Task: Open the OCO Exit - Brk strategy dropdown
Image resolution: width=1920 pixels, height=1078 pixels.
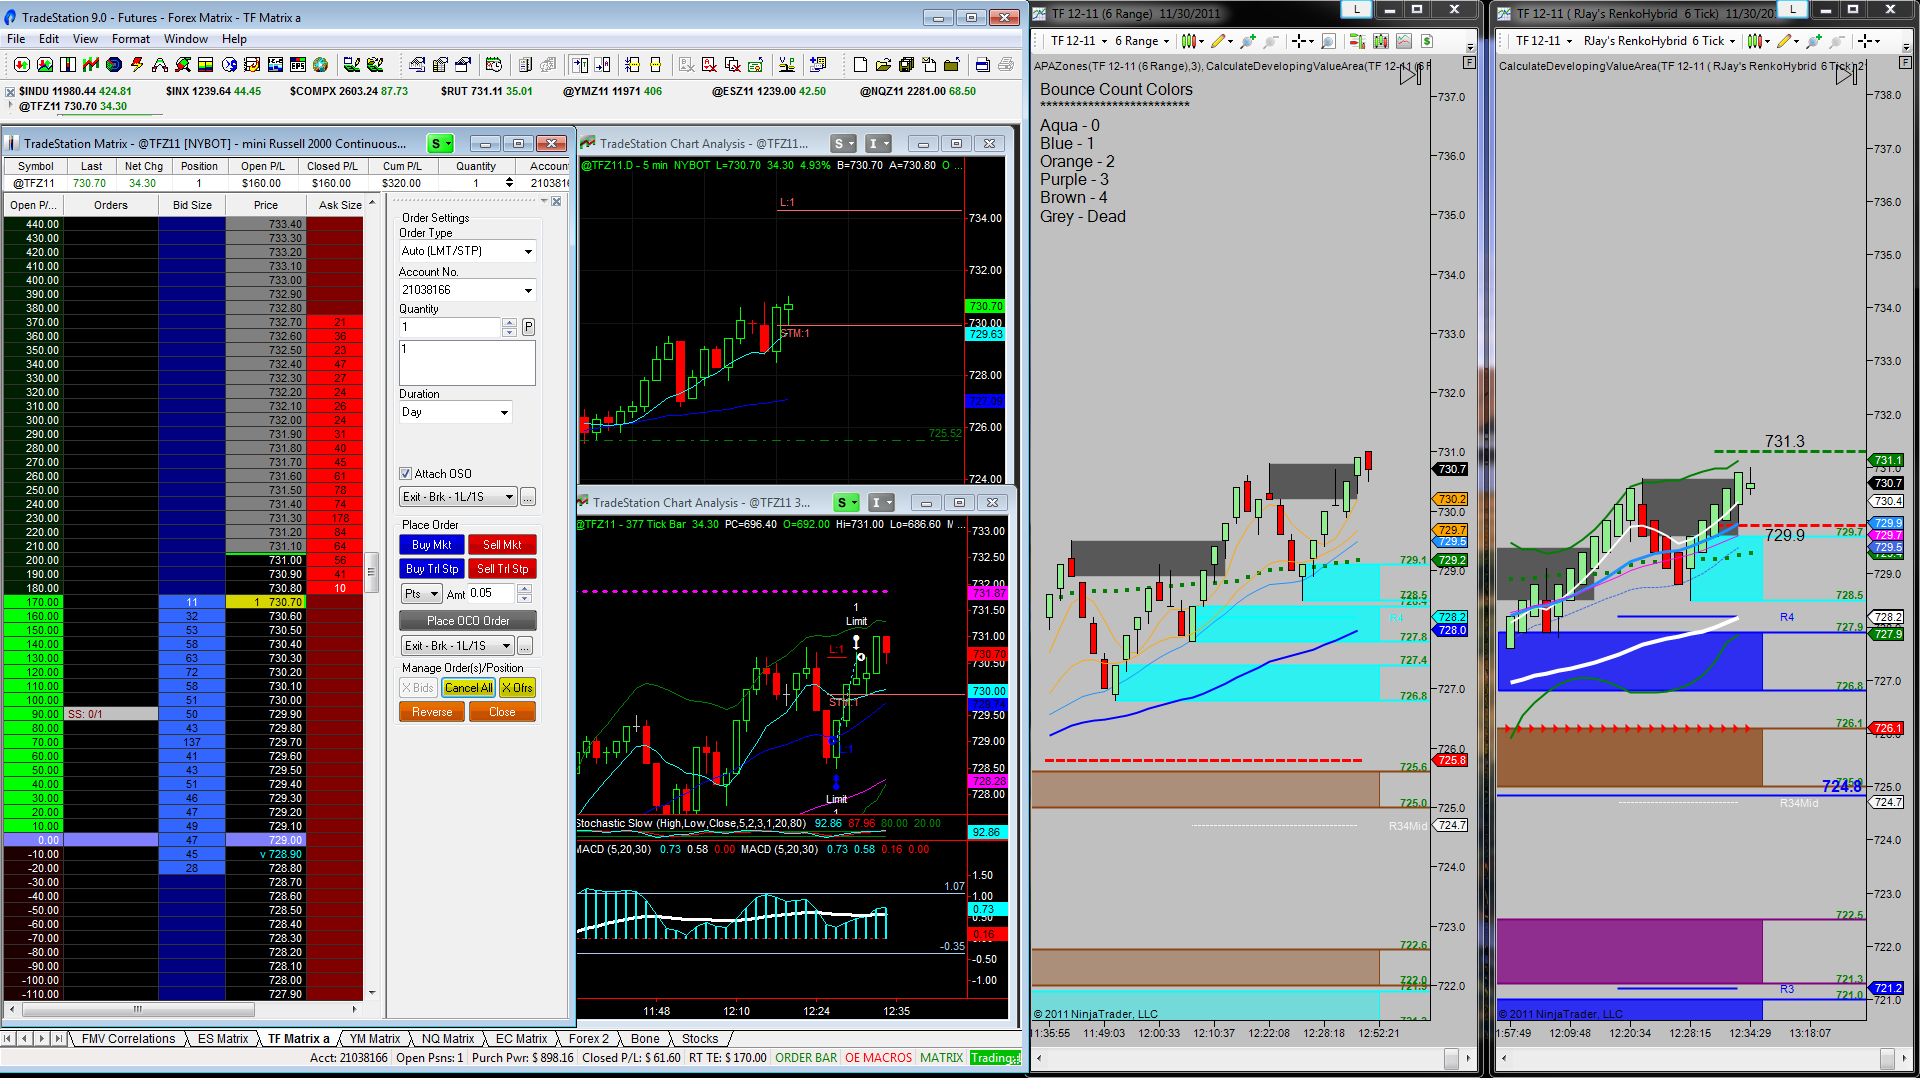Action: coord(457,646)
